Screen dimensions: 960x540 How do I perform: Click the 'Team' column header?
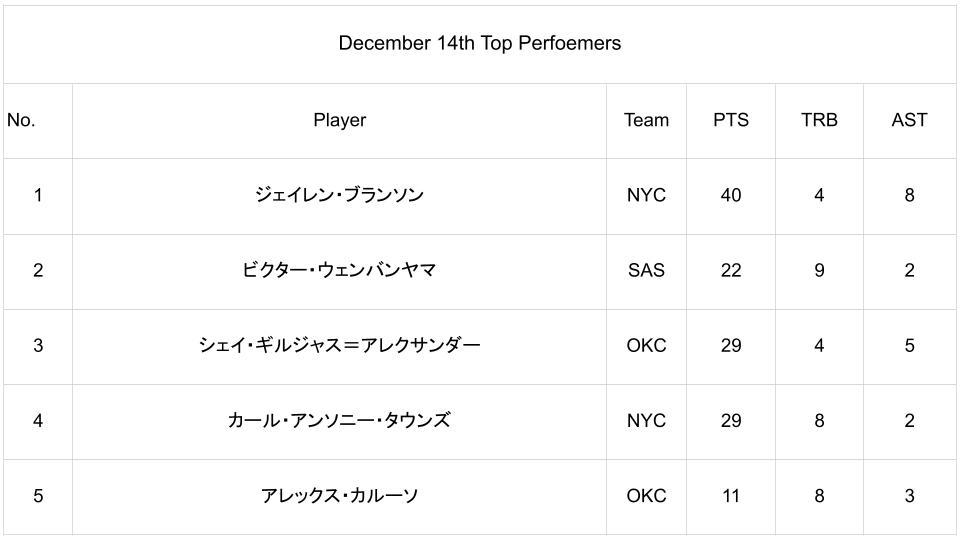click(646, 120)
